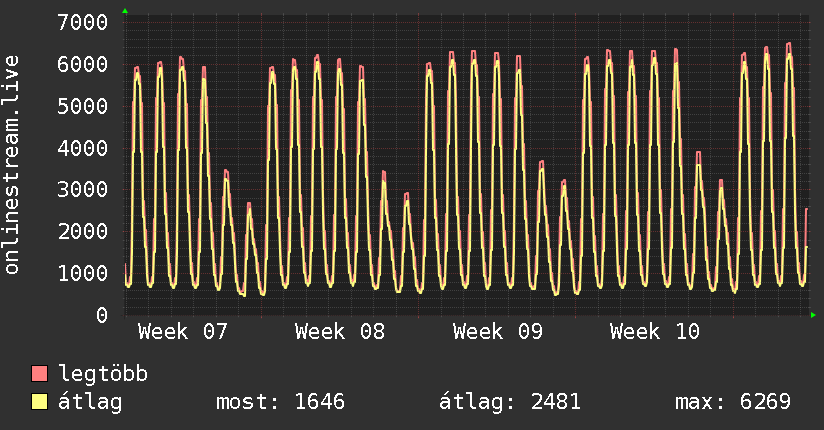
Task: Select the legtöbb legend label
Action: click(x=103, y=374)
